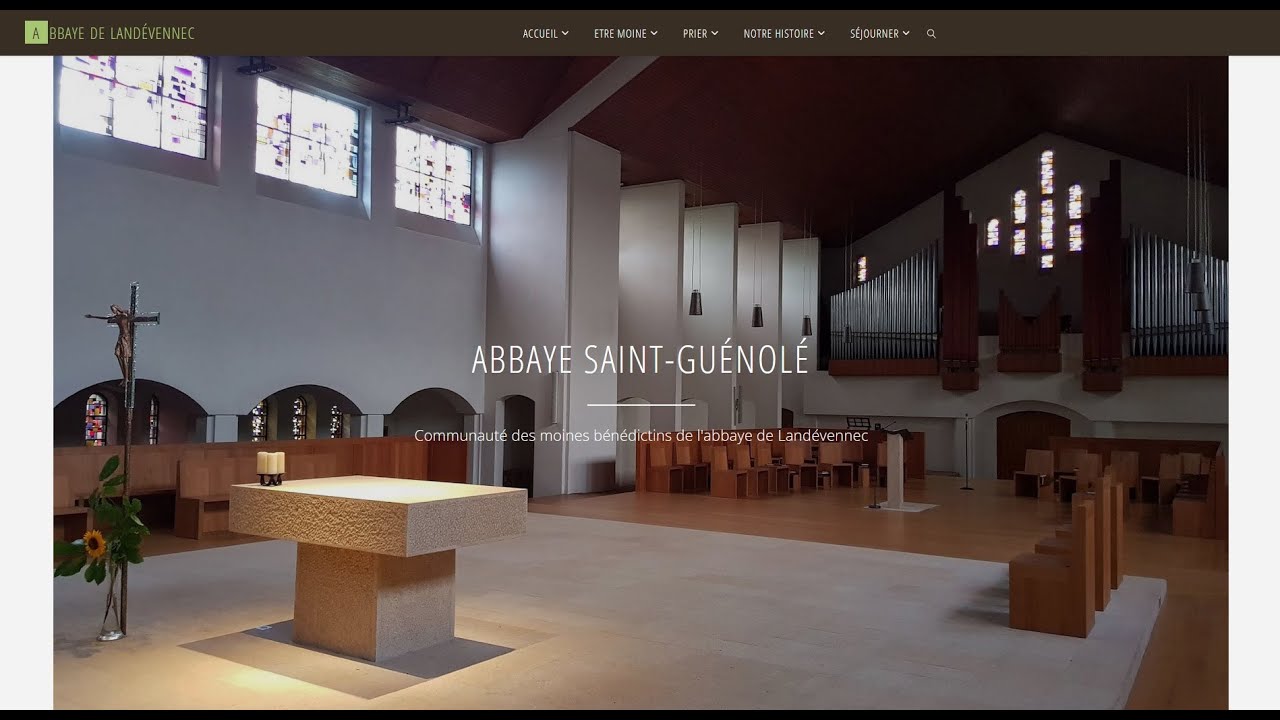
Task: Open the Séjourner menu
Action: tap(880, 34)
